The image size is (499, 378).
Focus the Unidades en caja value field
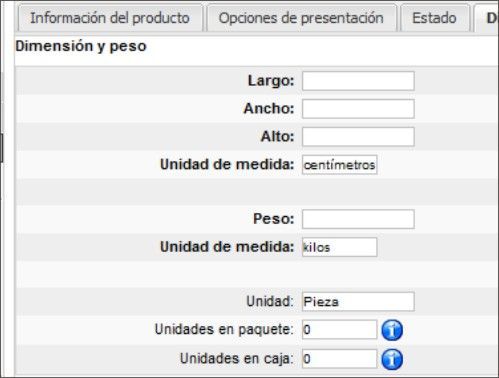click(x=340, y=359)
